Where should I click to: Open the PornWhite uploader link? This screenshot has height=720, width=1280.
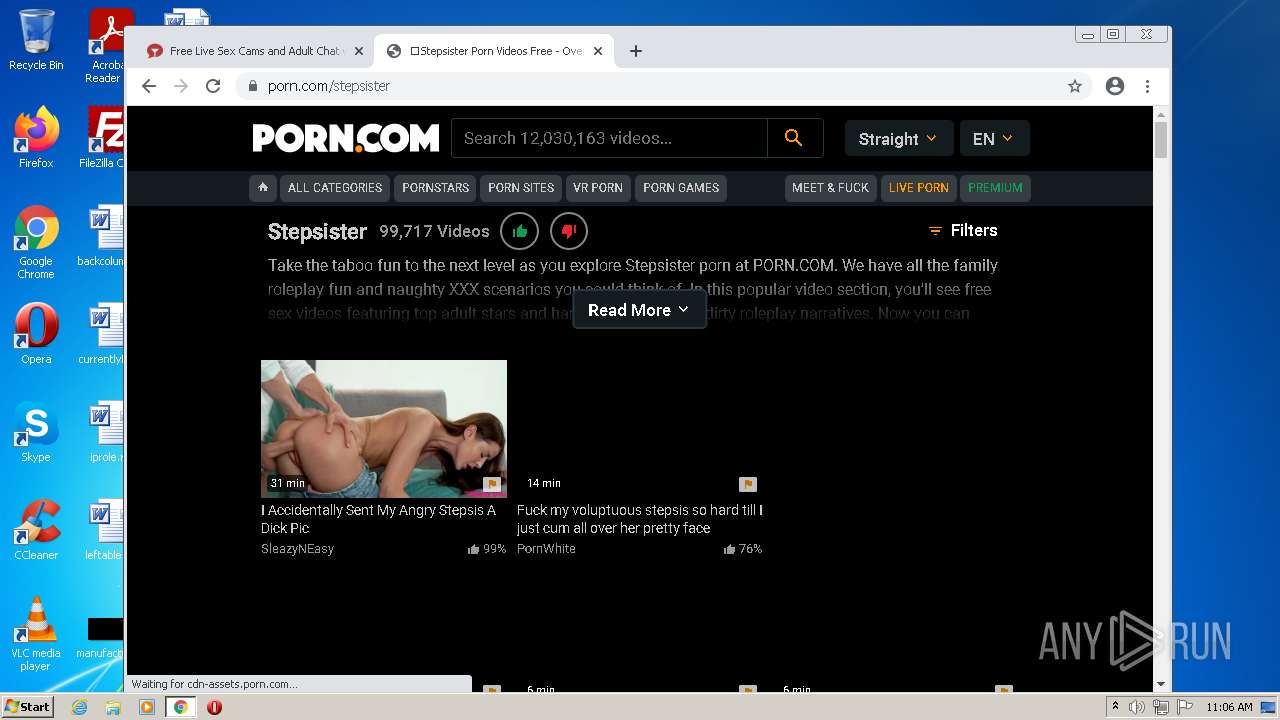[x=546, y=549]
